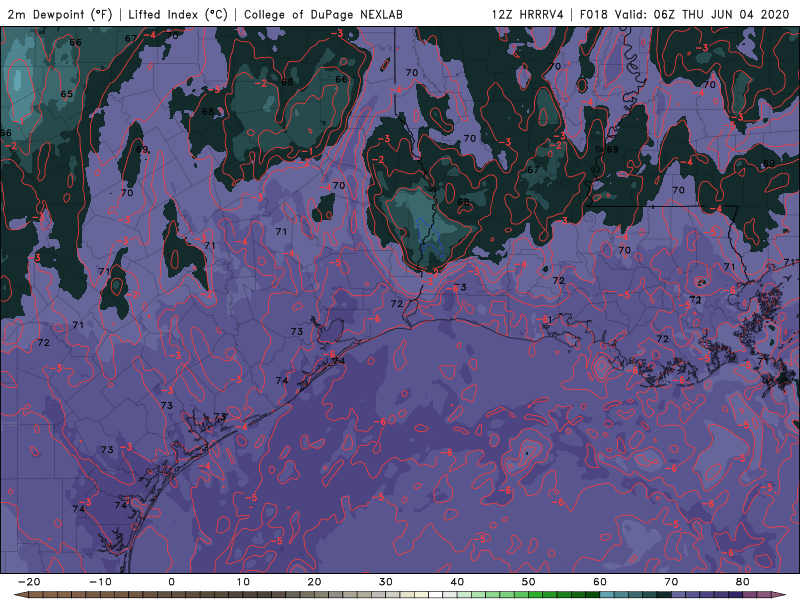Click the 30 tick label on the color scale
Viewport: 800px width, 600px height.
pyautogui.click(x=386, y=582)
